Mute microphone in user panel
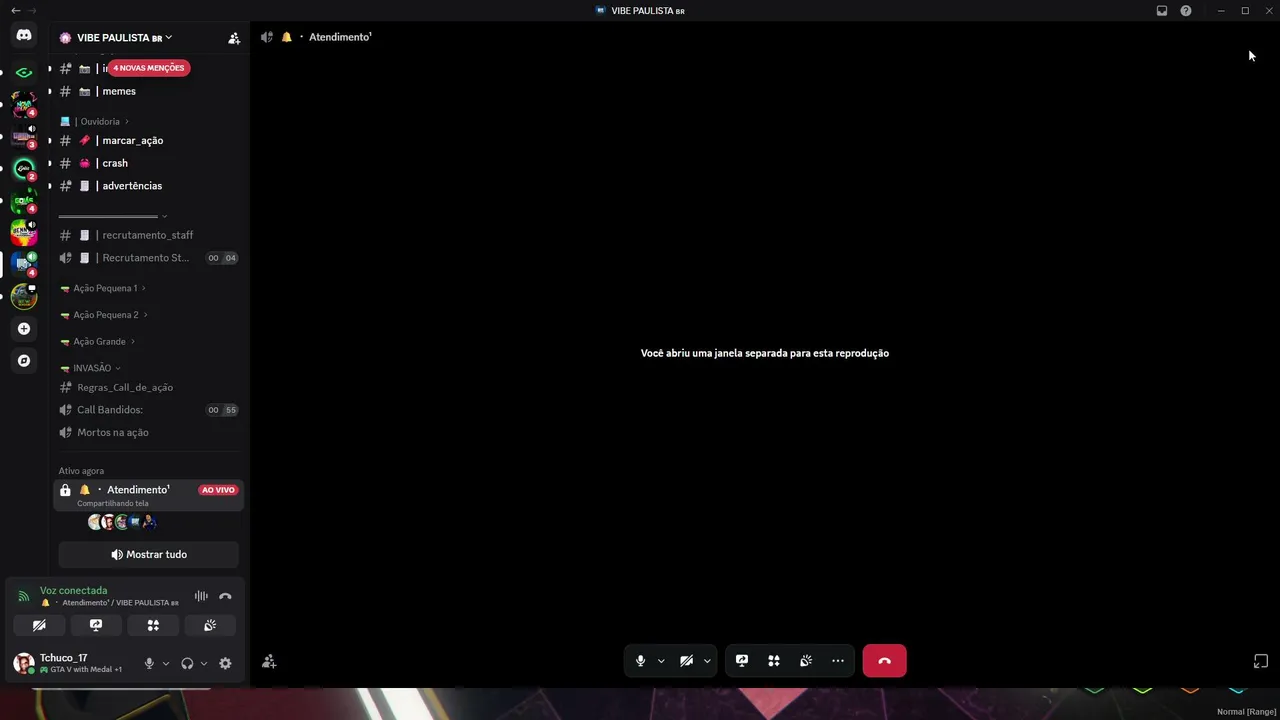This screenshot has width=1280, height=720. click(149, 663)
